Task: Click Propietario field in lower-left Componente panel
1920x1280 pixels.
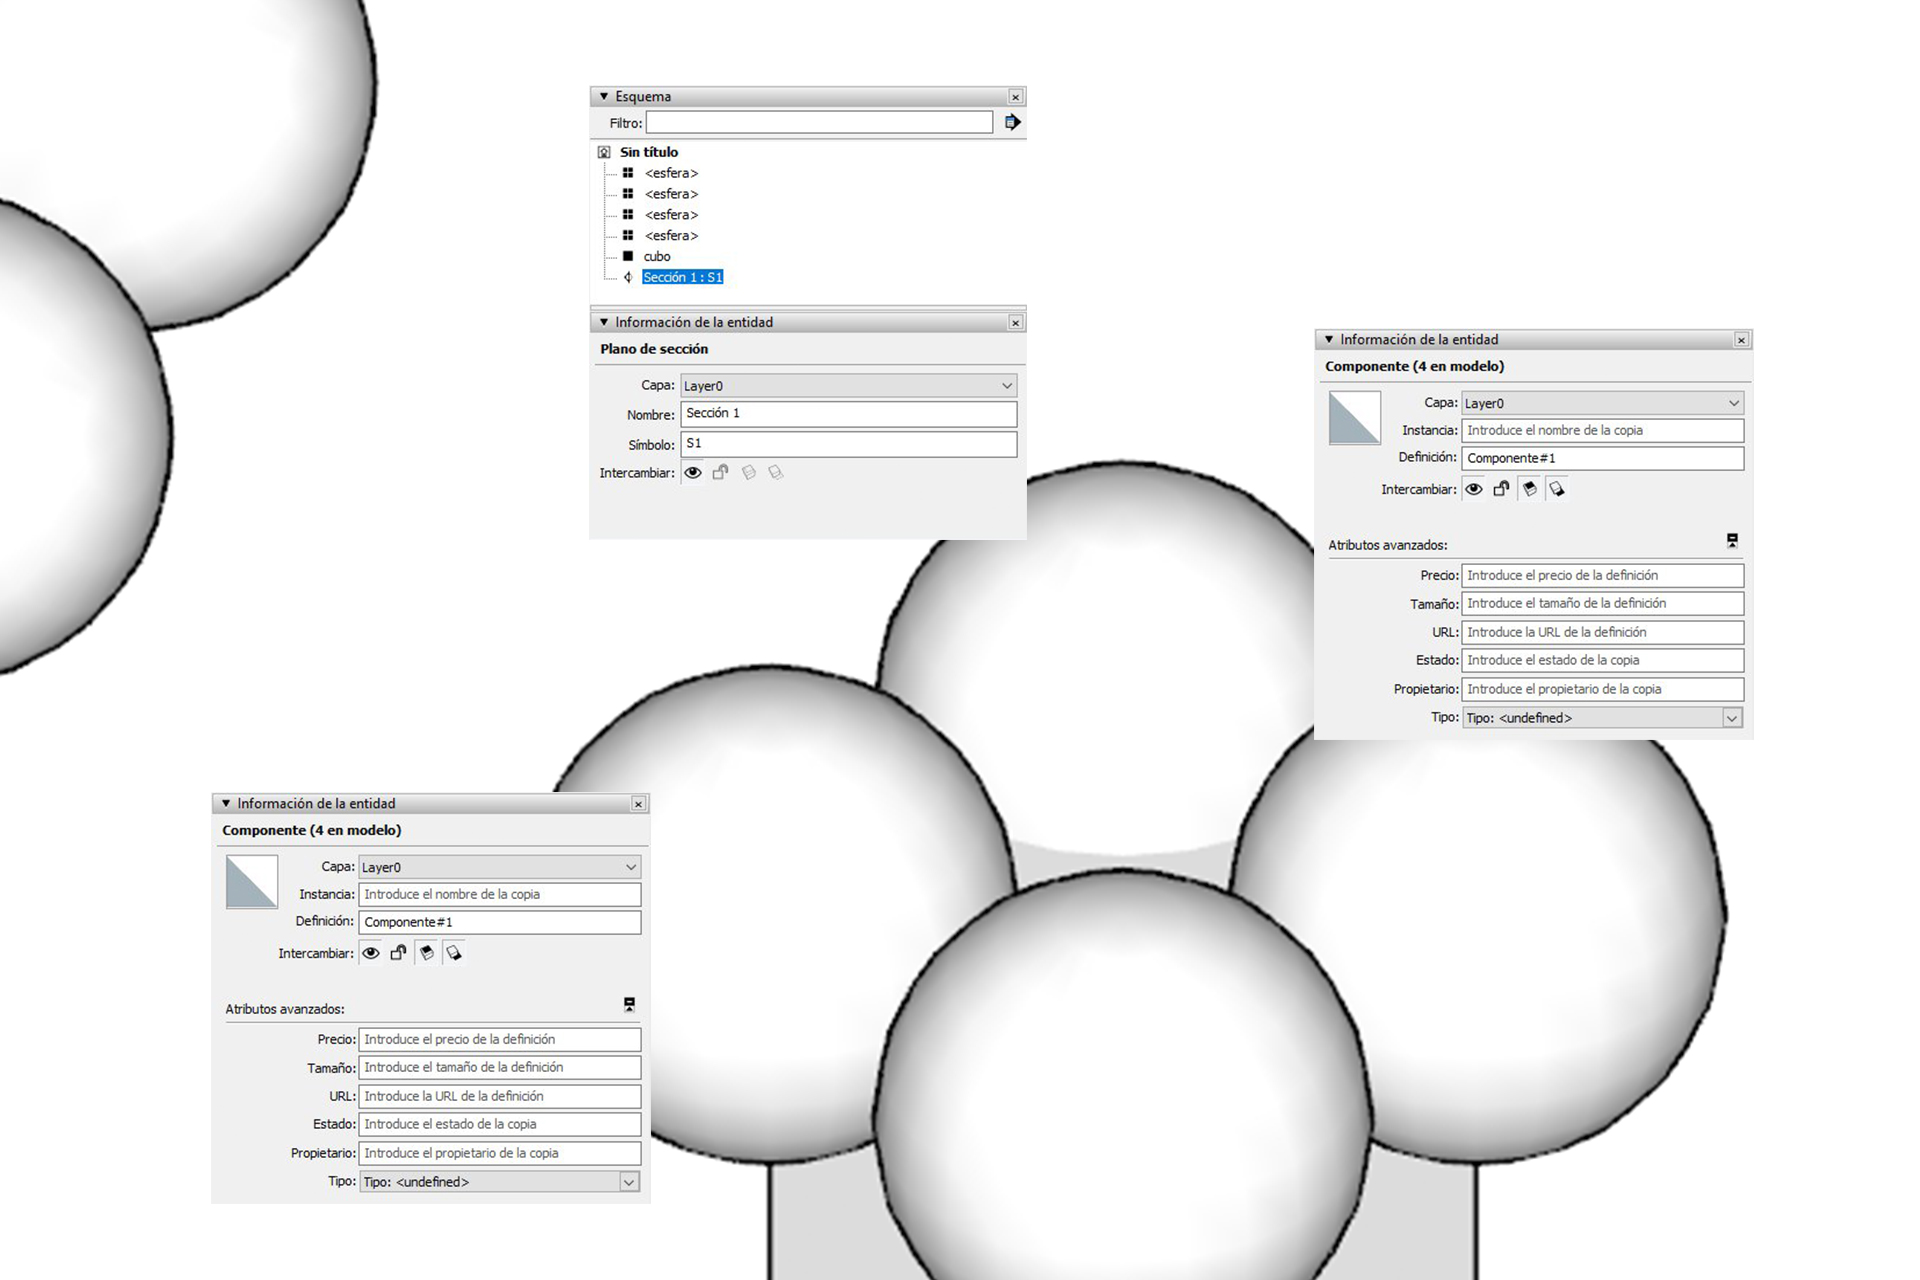Action: tap(499, 1153)
